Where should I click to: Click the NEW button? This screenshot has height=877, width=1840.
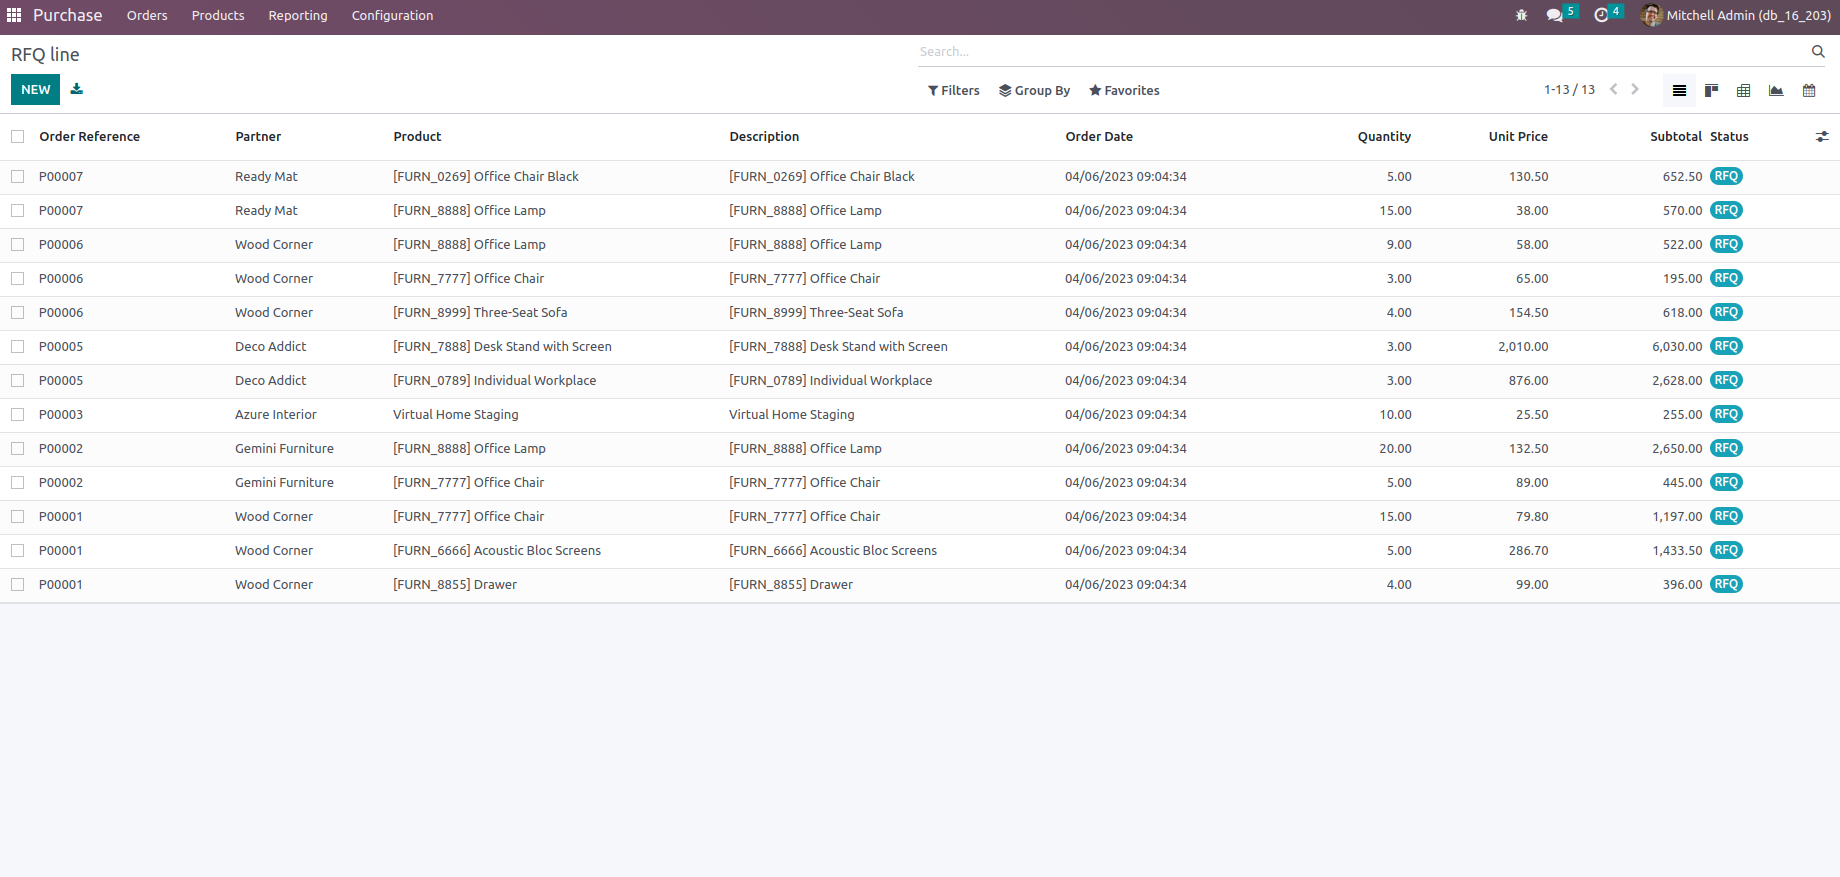36,90
